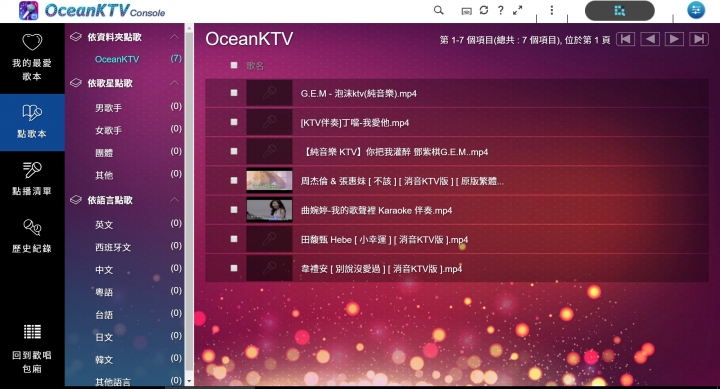Collapse the 依歌星點歌 section chevron
Image resolution: width=720 pixels, height=389 pixels.
[x=174, y=83]
